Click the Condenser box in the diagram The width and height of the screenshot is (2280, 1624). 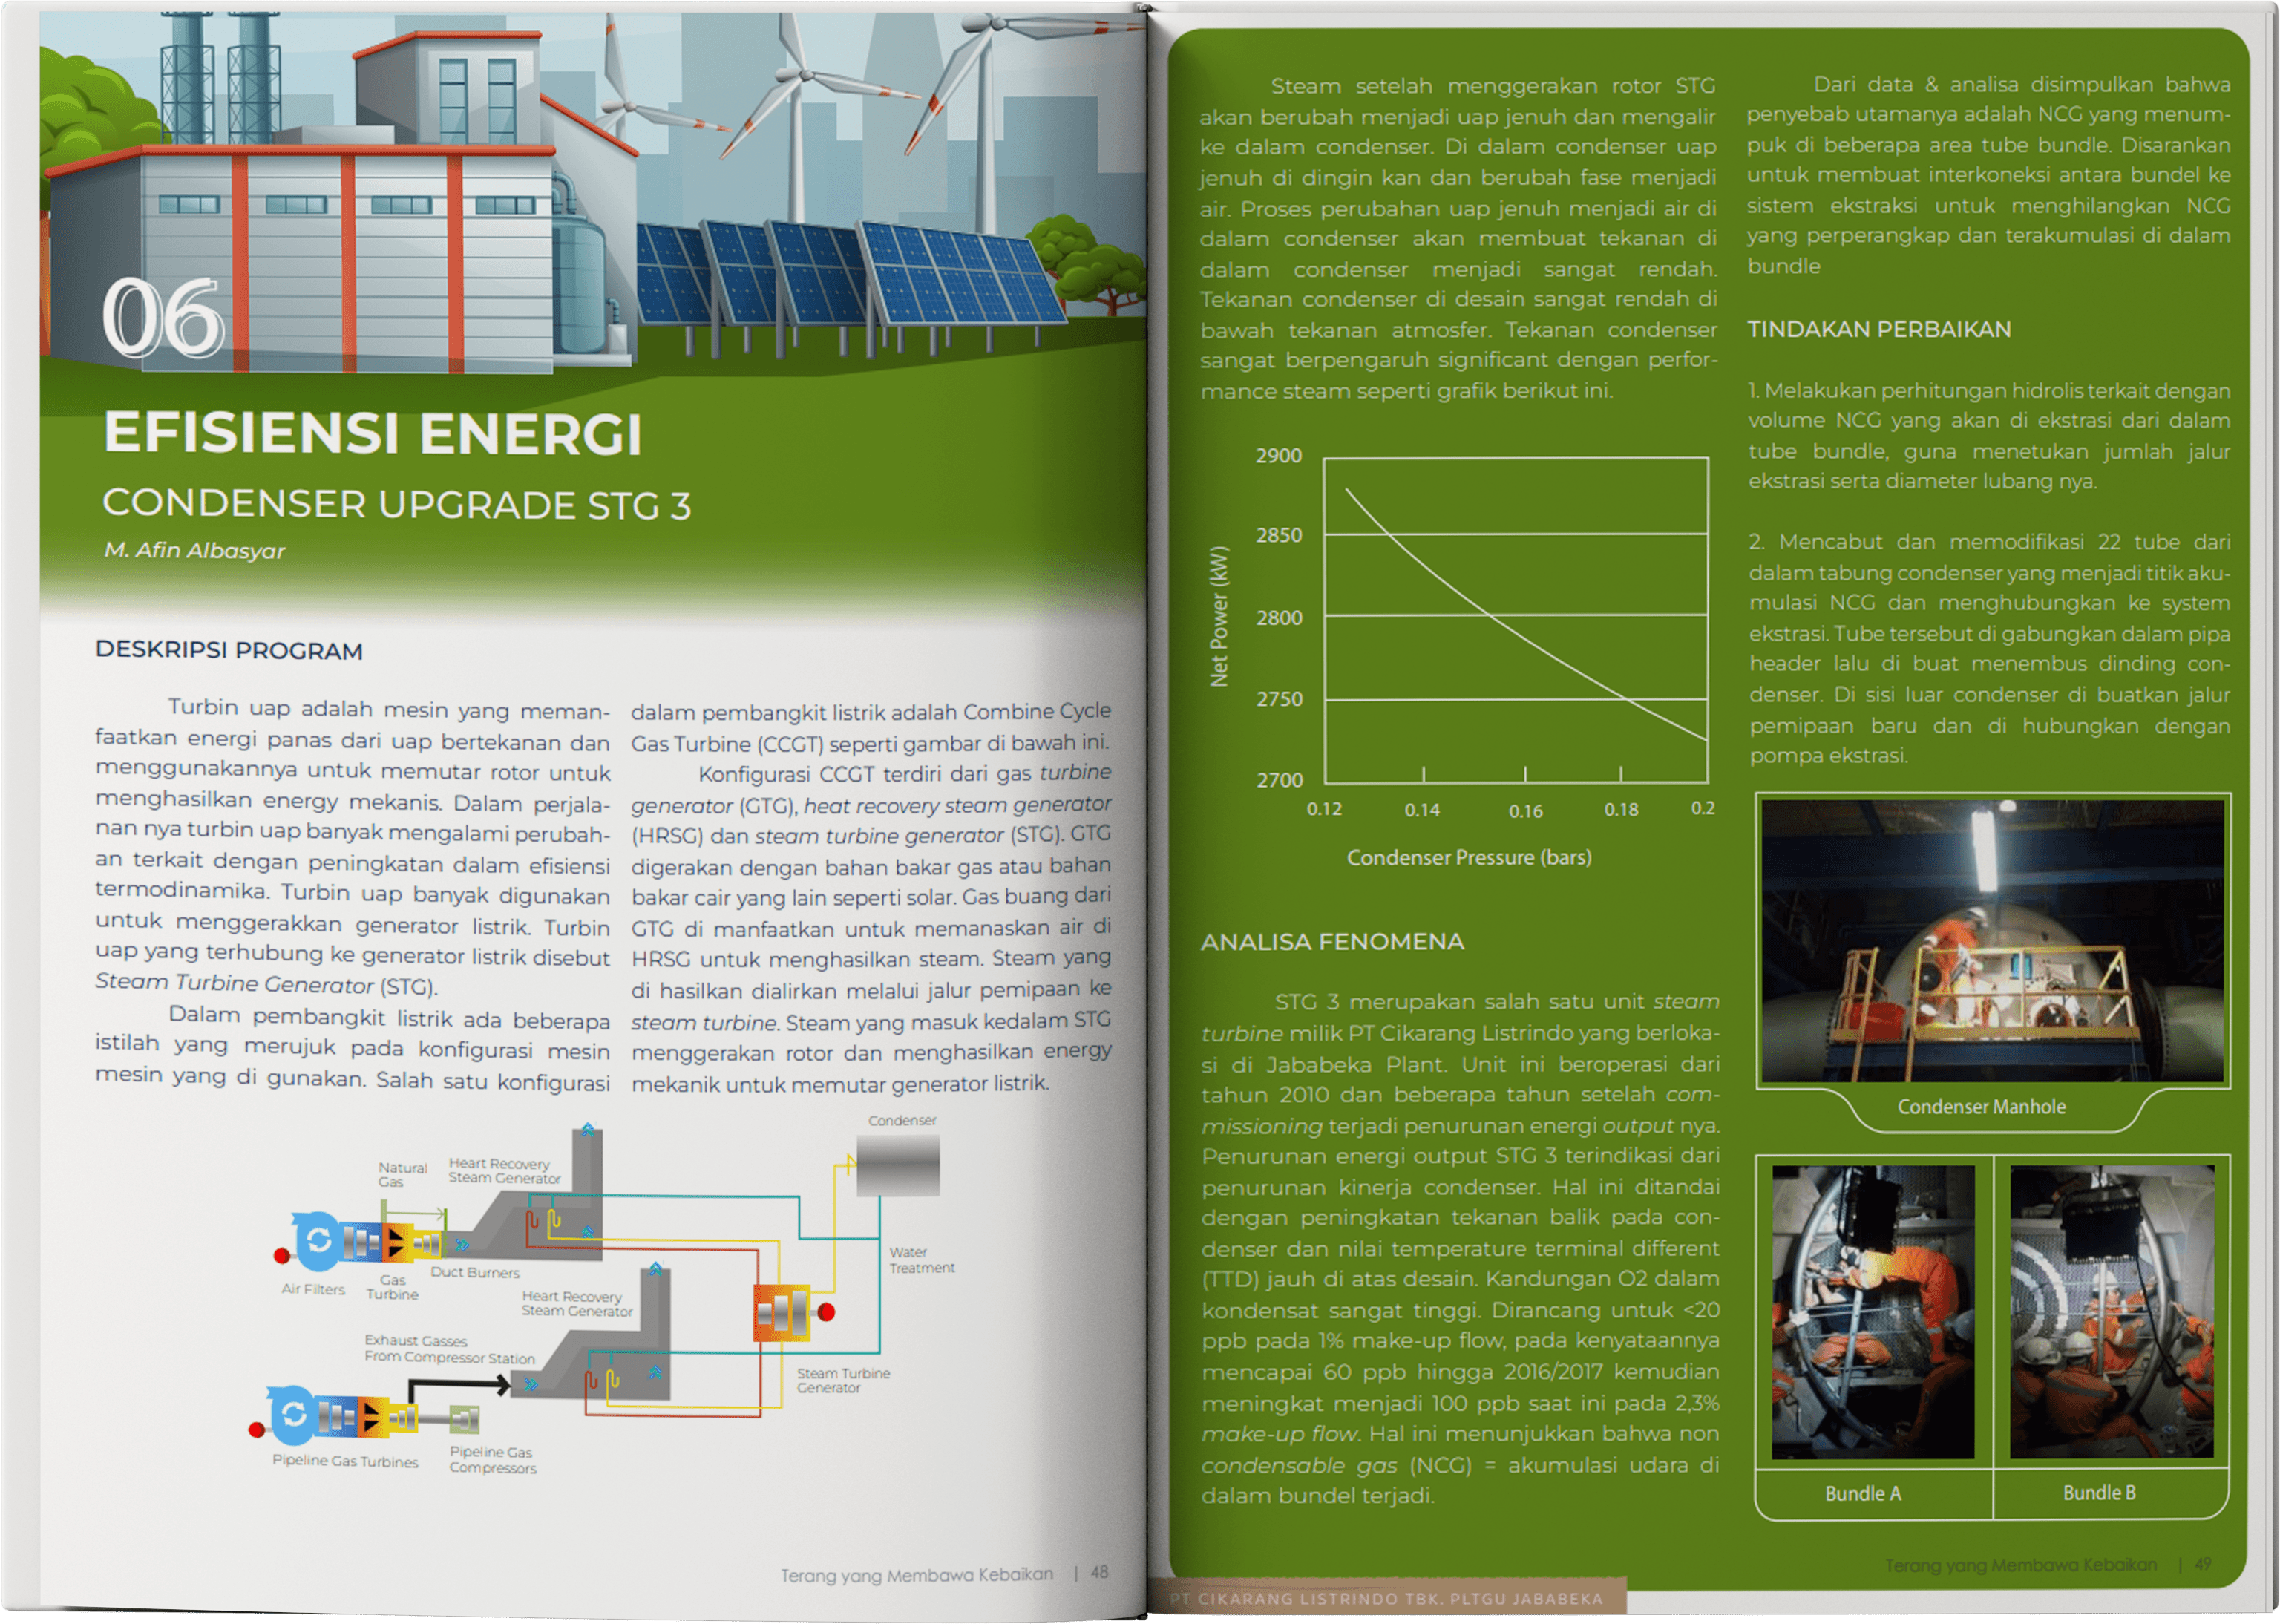pyautogui.click(x=898, y=1166)
